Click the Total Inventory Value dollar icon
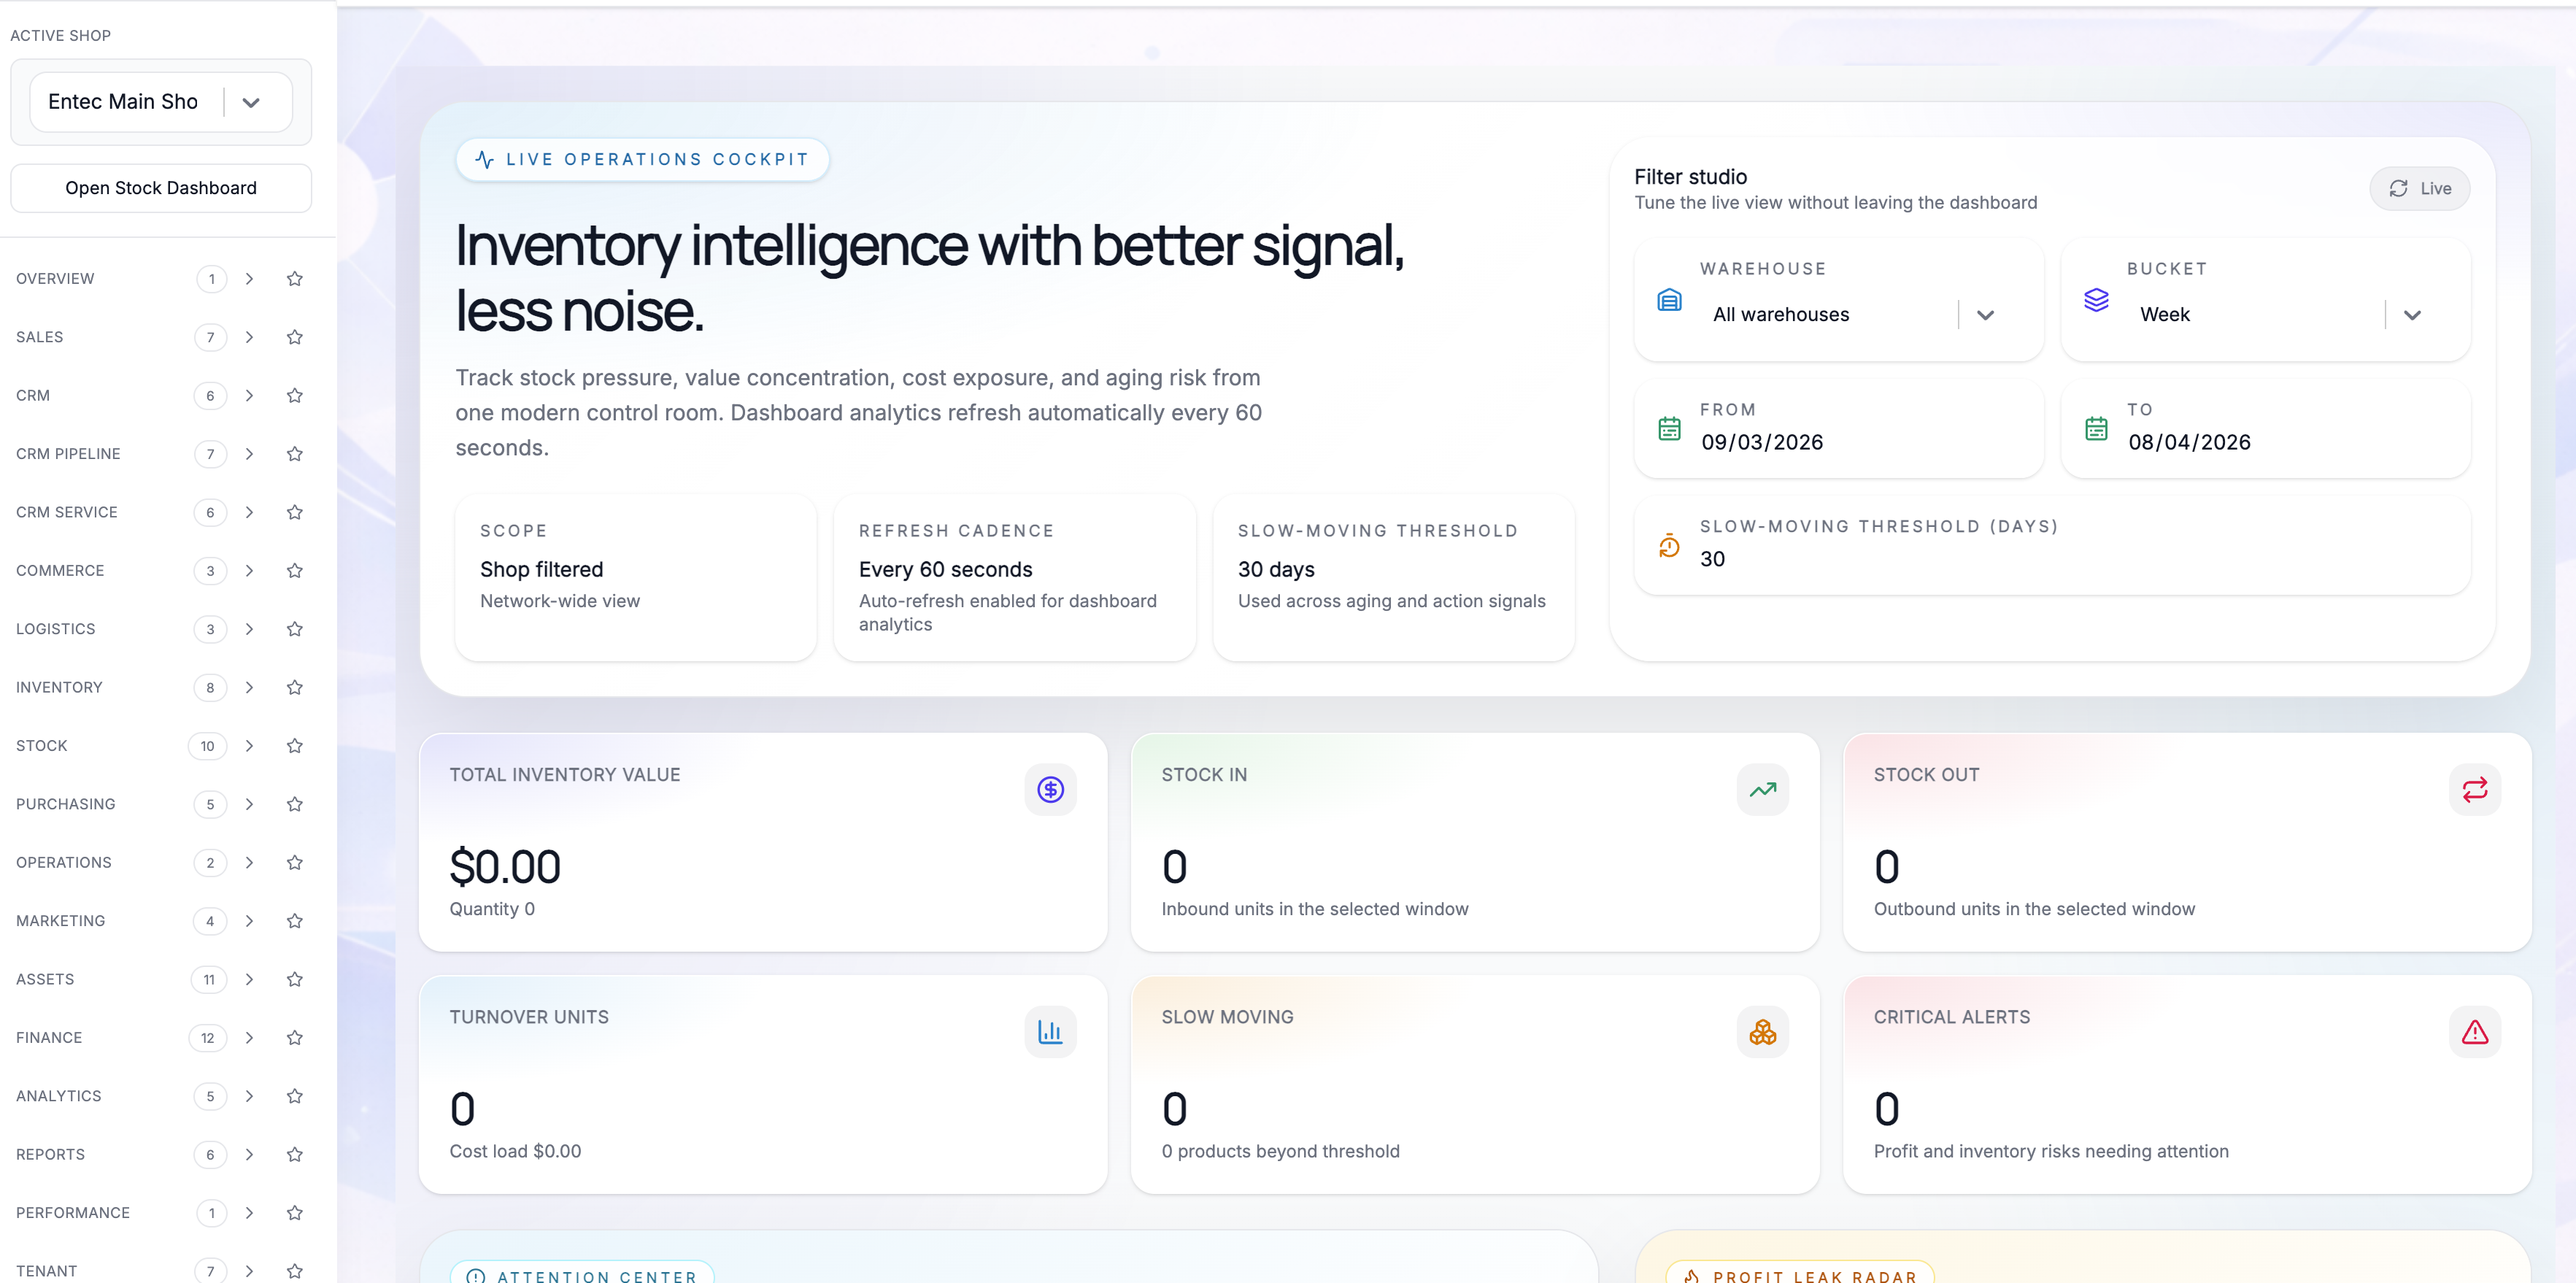Screen dimensions: 2576x1283 [x=1050, y=789]
